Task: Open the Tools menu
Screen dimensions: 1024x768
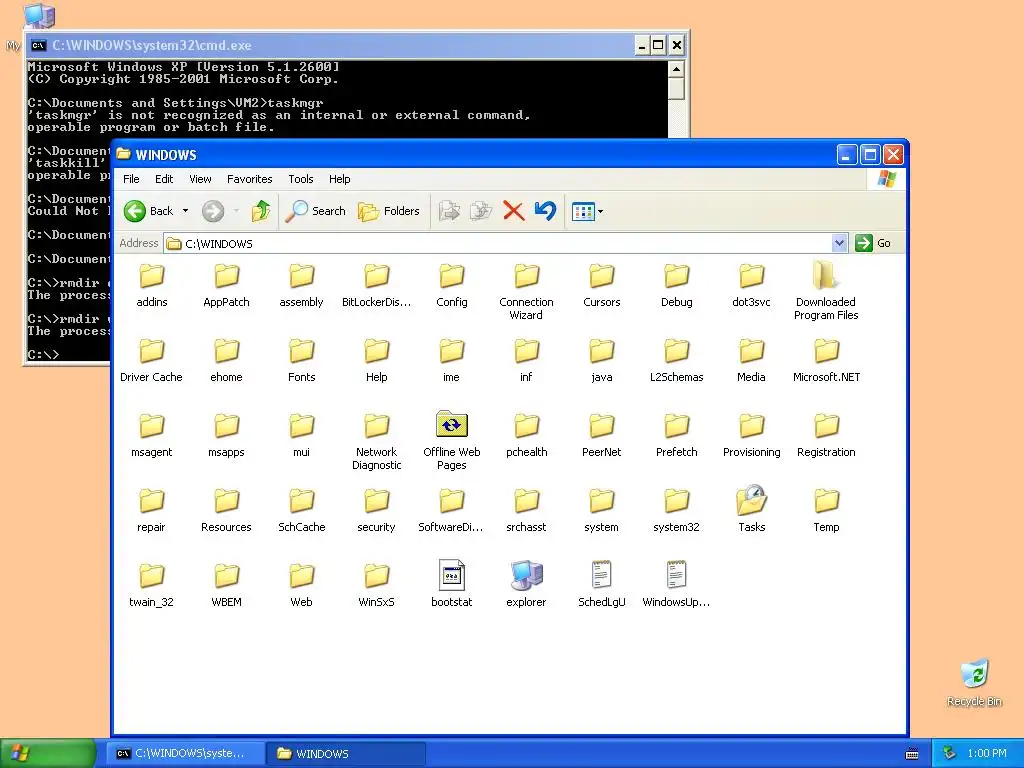Action: click(x=300, y=179)
